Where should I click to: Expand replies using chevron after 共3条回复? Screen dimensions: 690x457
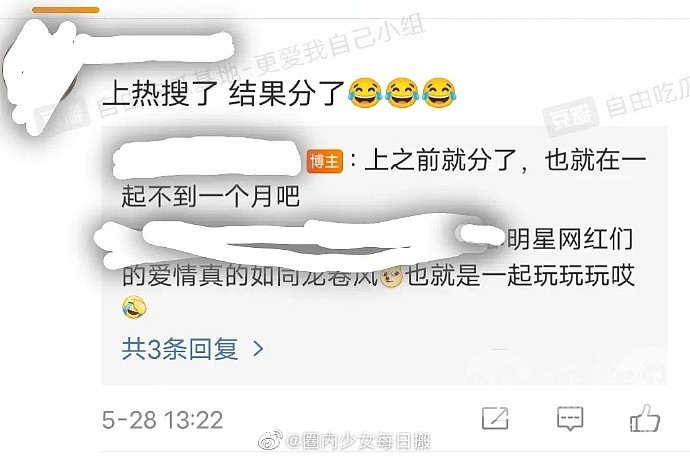click(258, 349)
